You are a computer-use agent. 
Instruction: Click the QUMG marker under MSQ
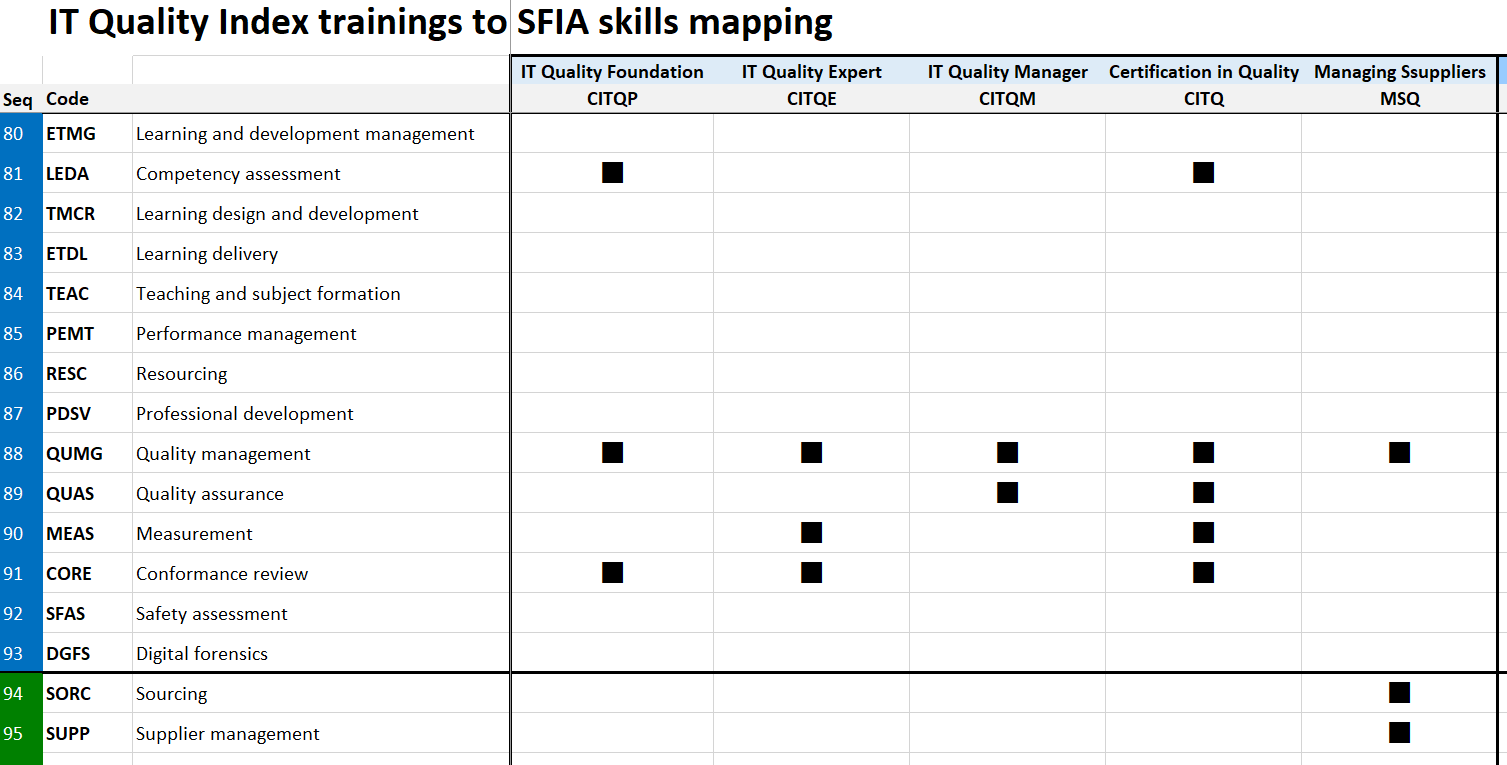[x=1400, y=453]
